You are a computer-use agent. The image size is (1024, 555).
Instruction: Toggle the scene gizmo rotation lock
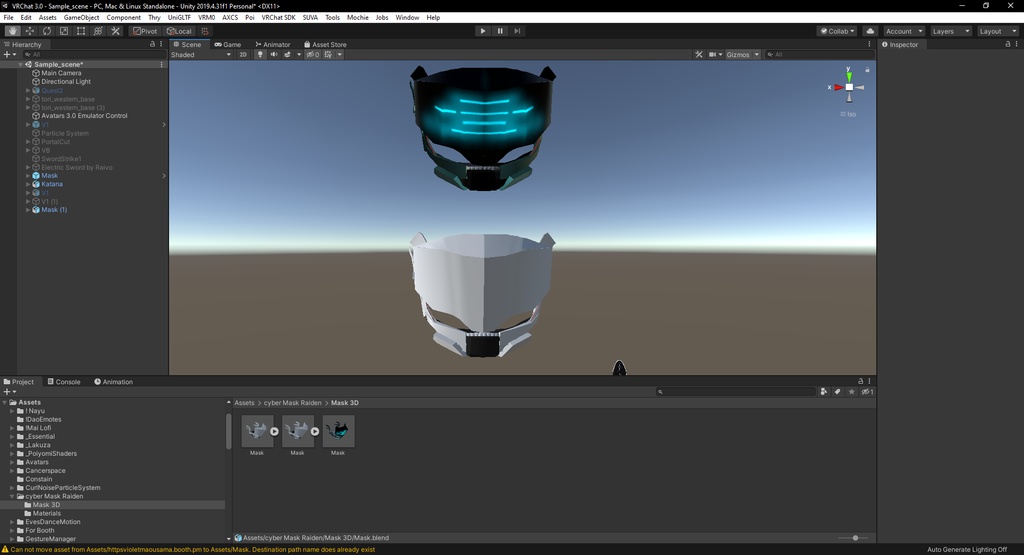[x=867, y=69]
